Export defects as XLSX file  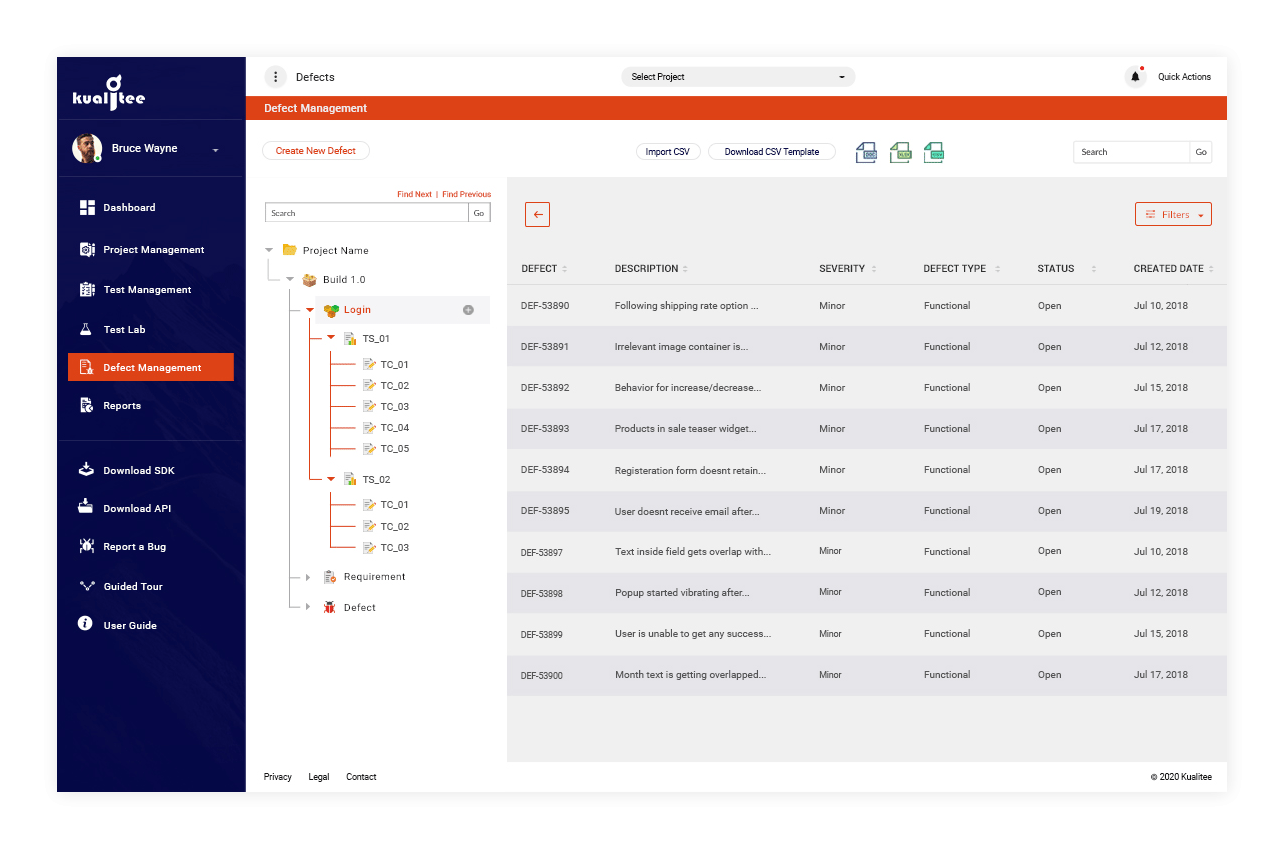click(x=900, y=152)
